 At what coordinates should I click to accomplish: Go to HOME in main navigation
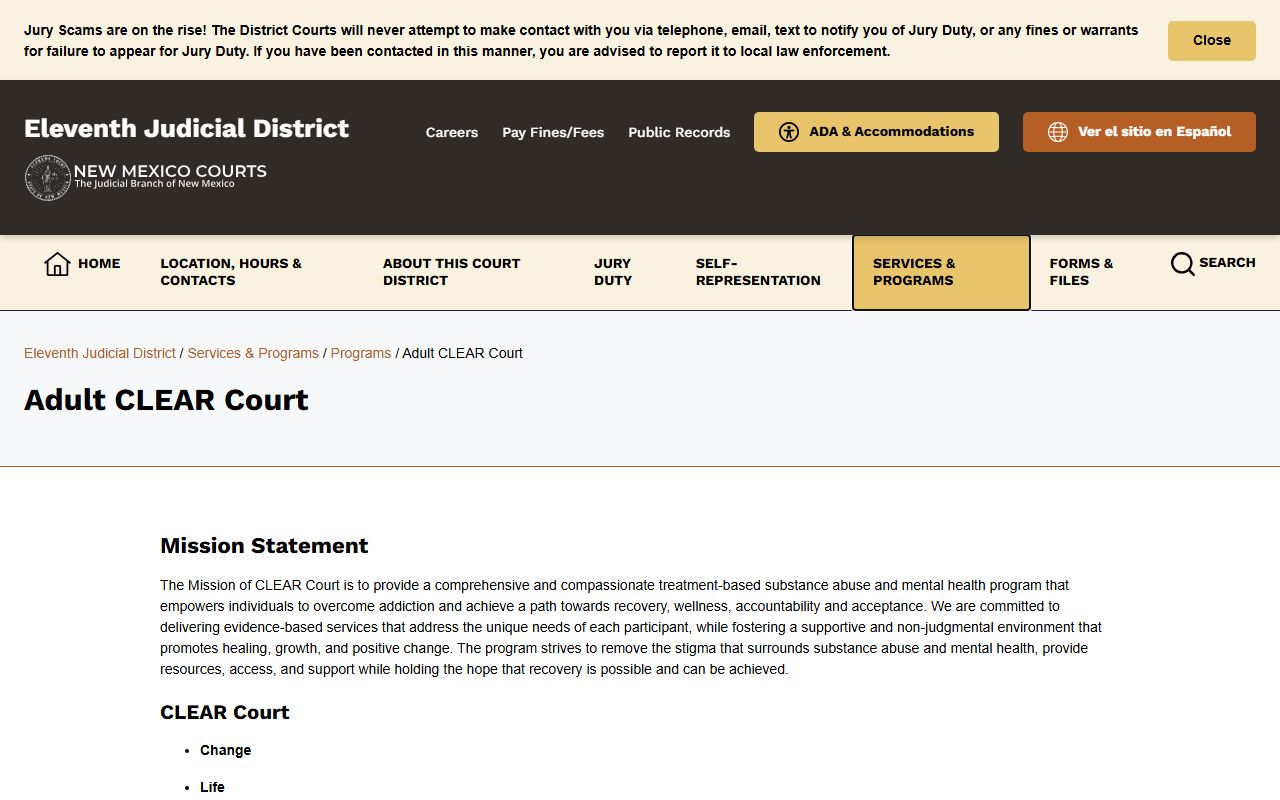(x=82, y=264)
